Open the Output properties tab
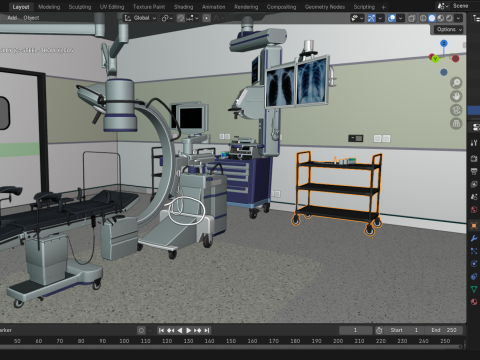The height and width of the screenshot is (360, 480). click(x=474, y=171)
